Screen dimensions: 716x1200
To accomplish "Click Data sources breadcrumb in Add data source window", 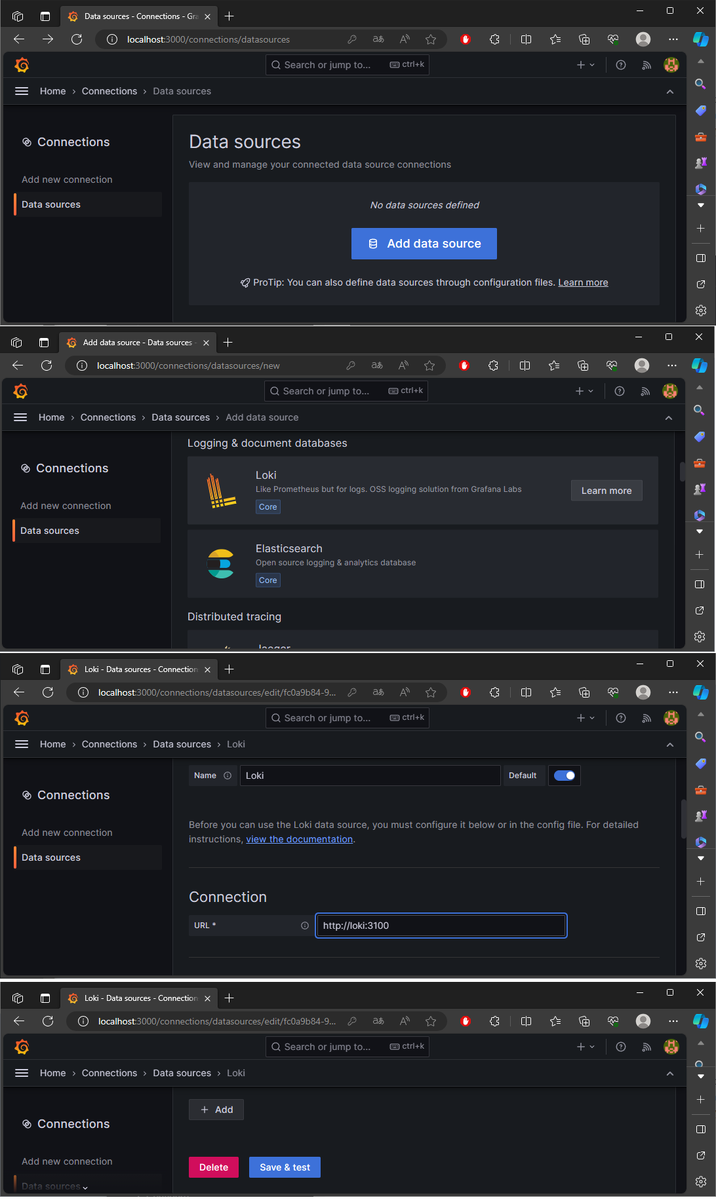I will pos(181,417).
